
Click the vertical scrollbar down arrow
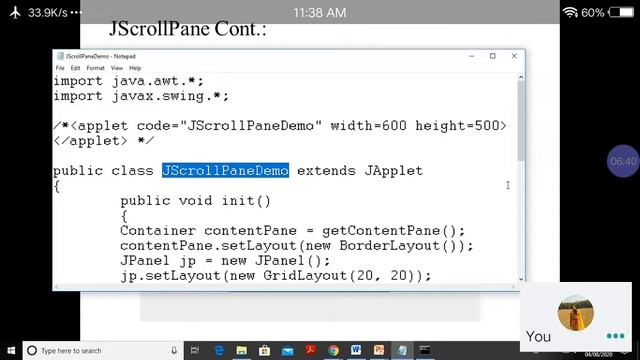tap(521, 279)
